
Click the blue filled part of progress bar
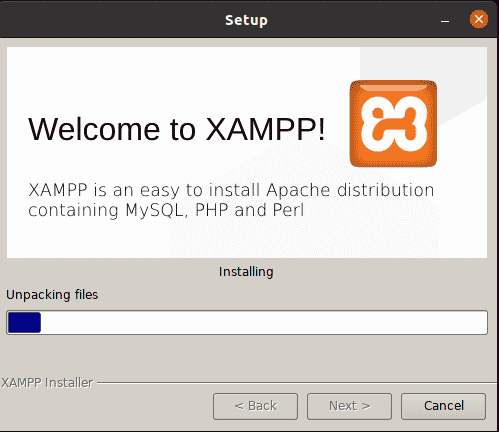tap(24, 322)
